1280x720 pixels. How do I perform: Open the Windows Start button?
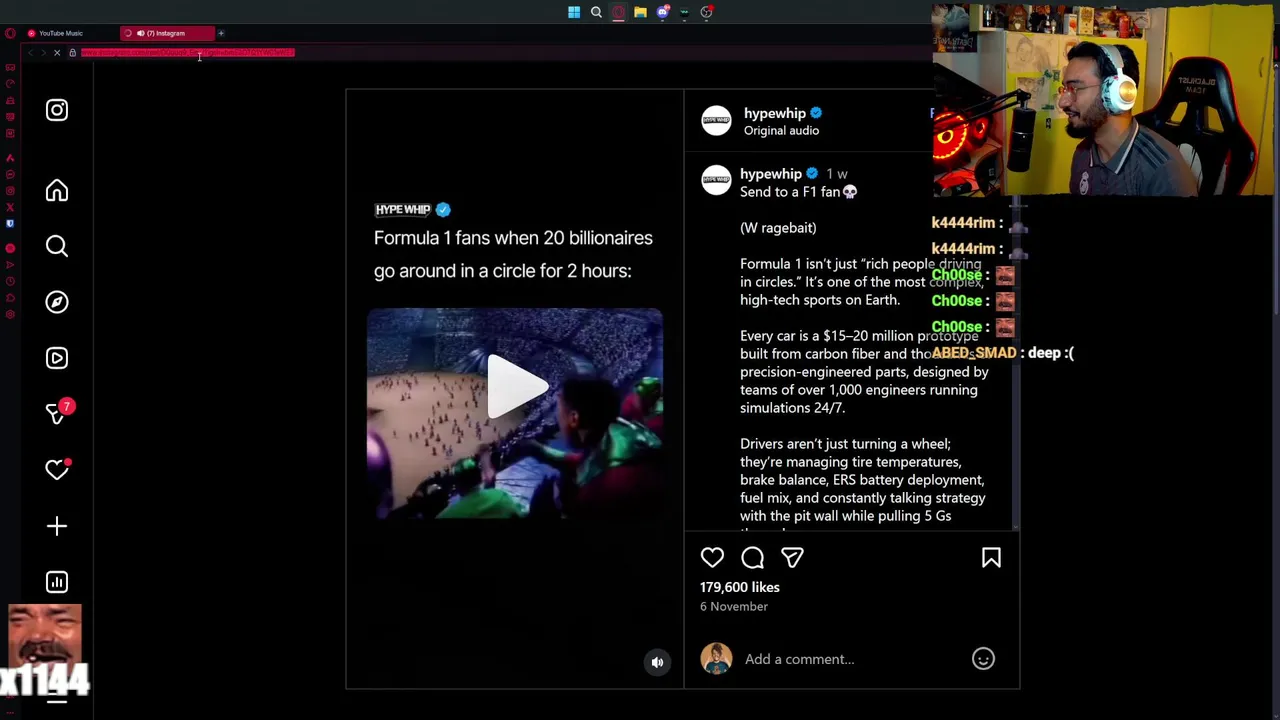click(574, 12)
